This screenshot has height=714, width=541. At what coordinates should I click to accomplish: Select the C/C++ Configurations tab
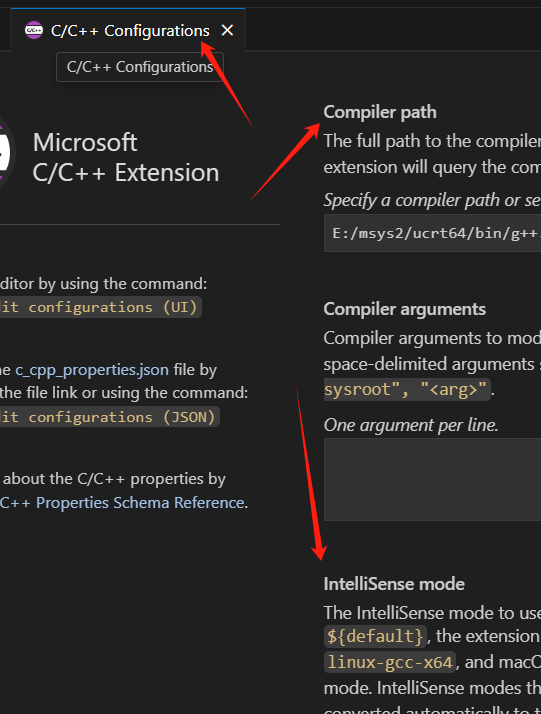[x=128, y=30]
